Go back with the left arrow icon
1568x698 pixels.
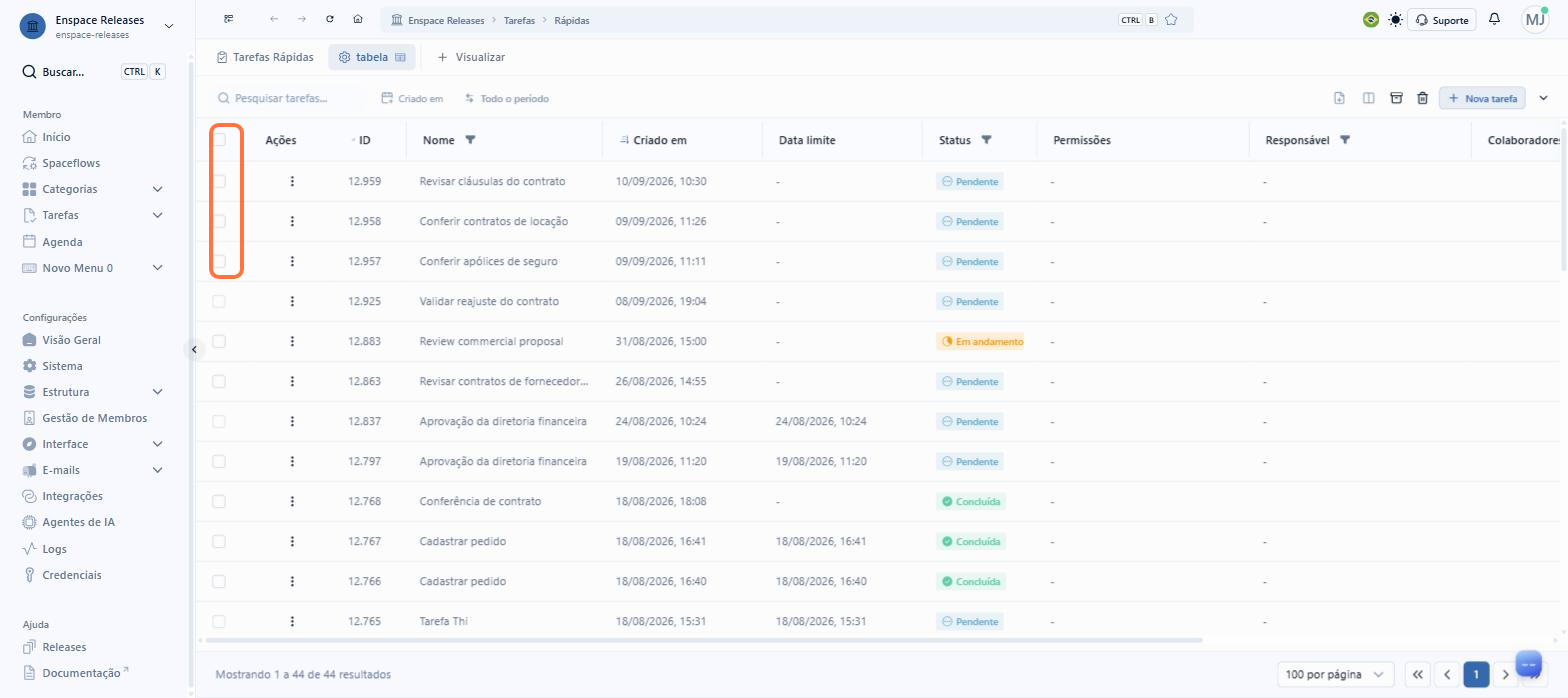274,20
